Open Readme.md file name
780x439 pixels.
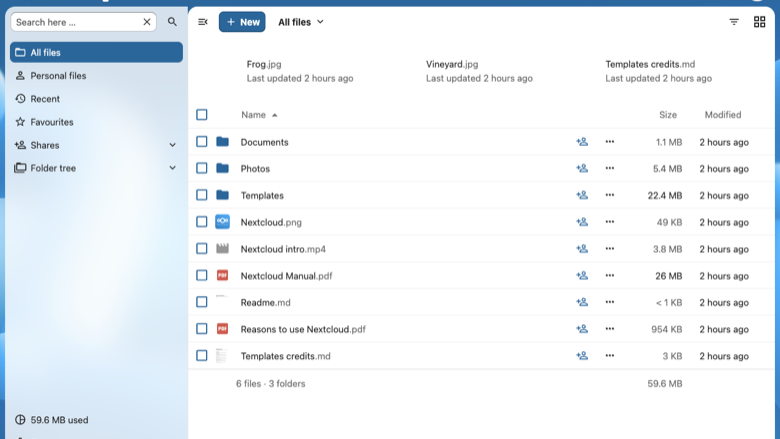(266, 302)
